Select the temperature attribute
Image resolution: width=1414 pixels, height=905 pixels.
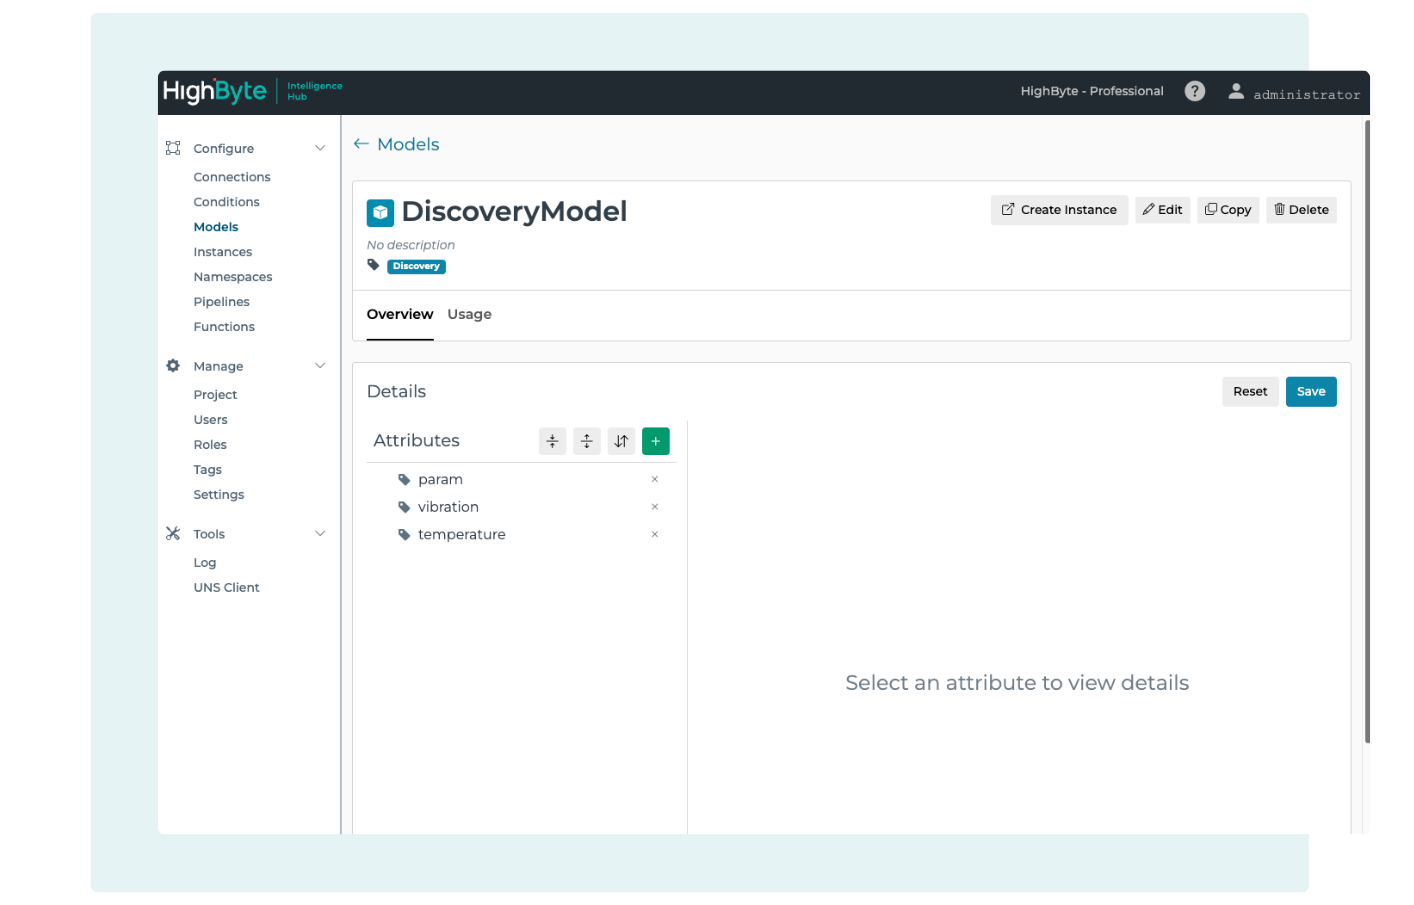(x=461, y=535)
